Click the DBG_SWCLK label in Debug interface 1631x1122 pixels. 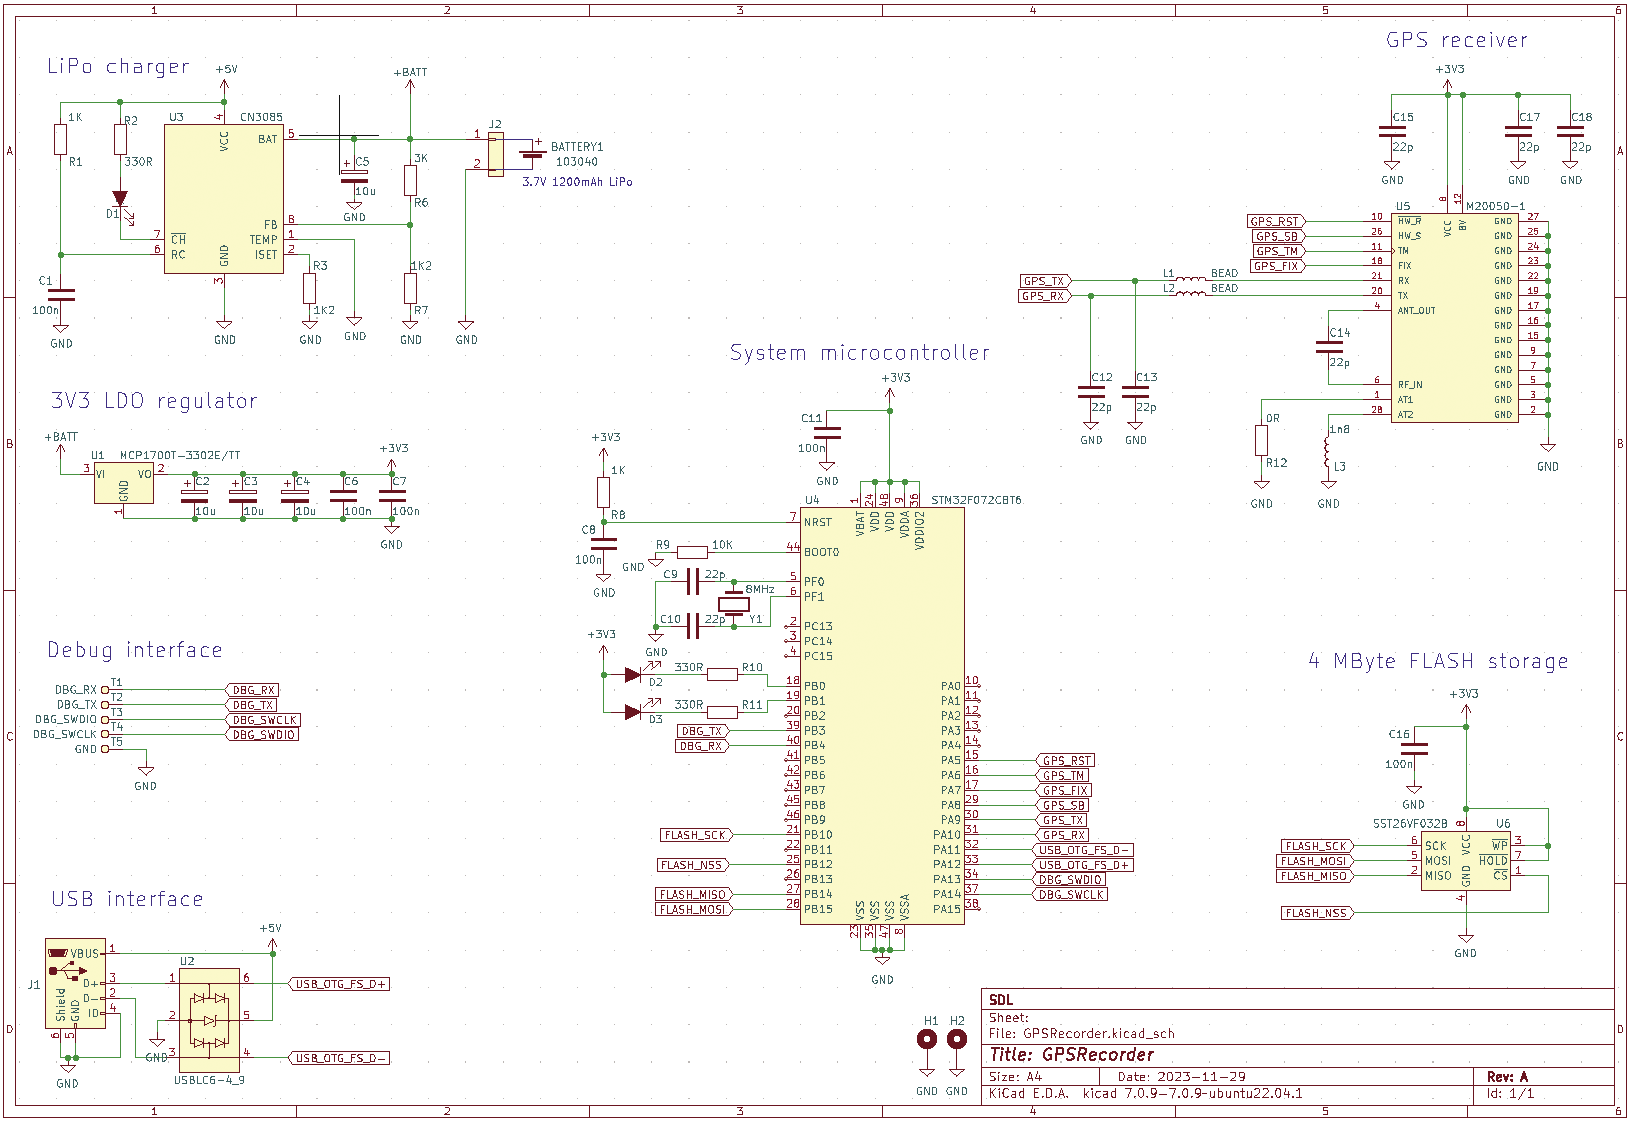pos(264,720)
